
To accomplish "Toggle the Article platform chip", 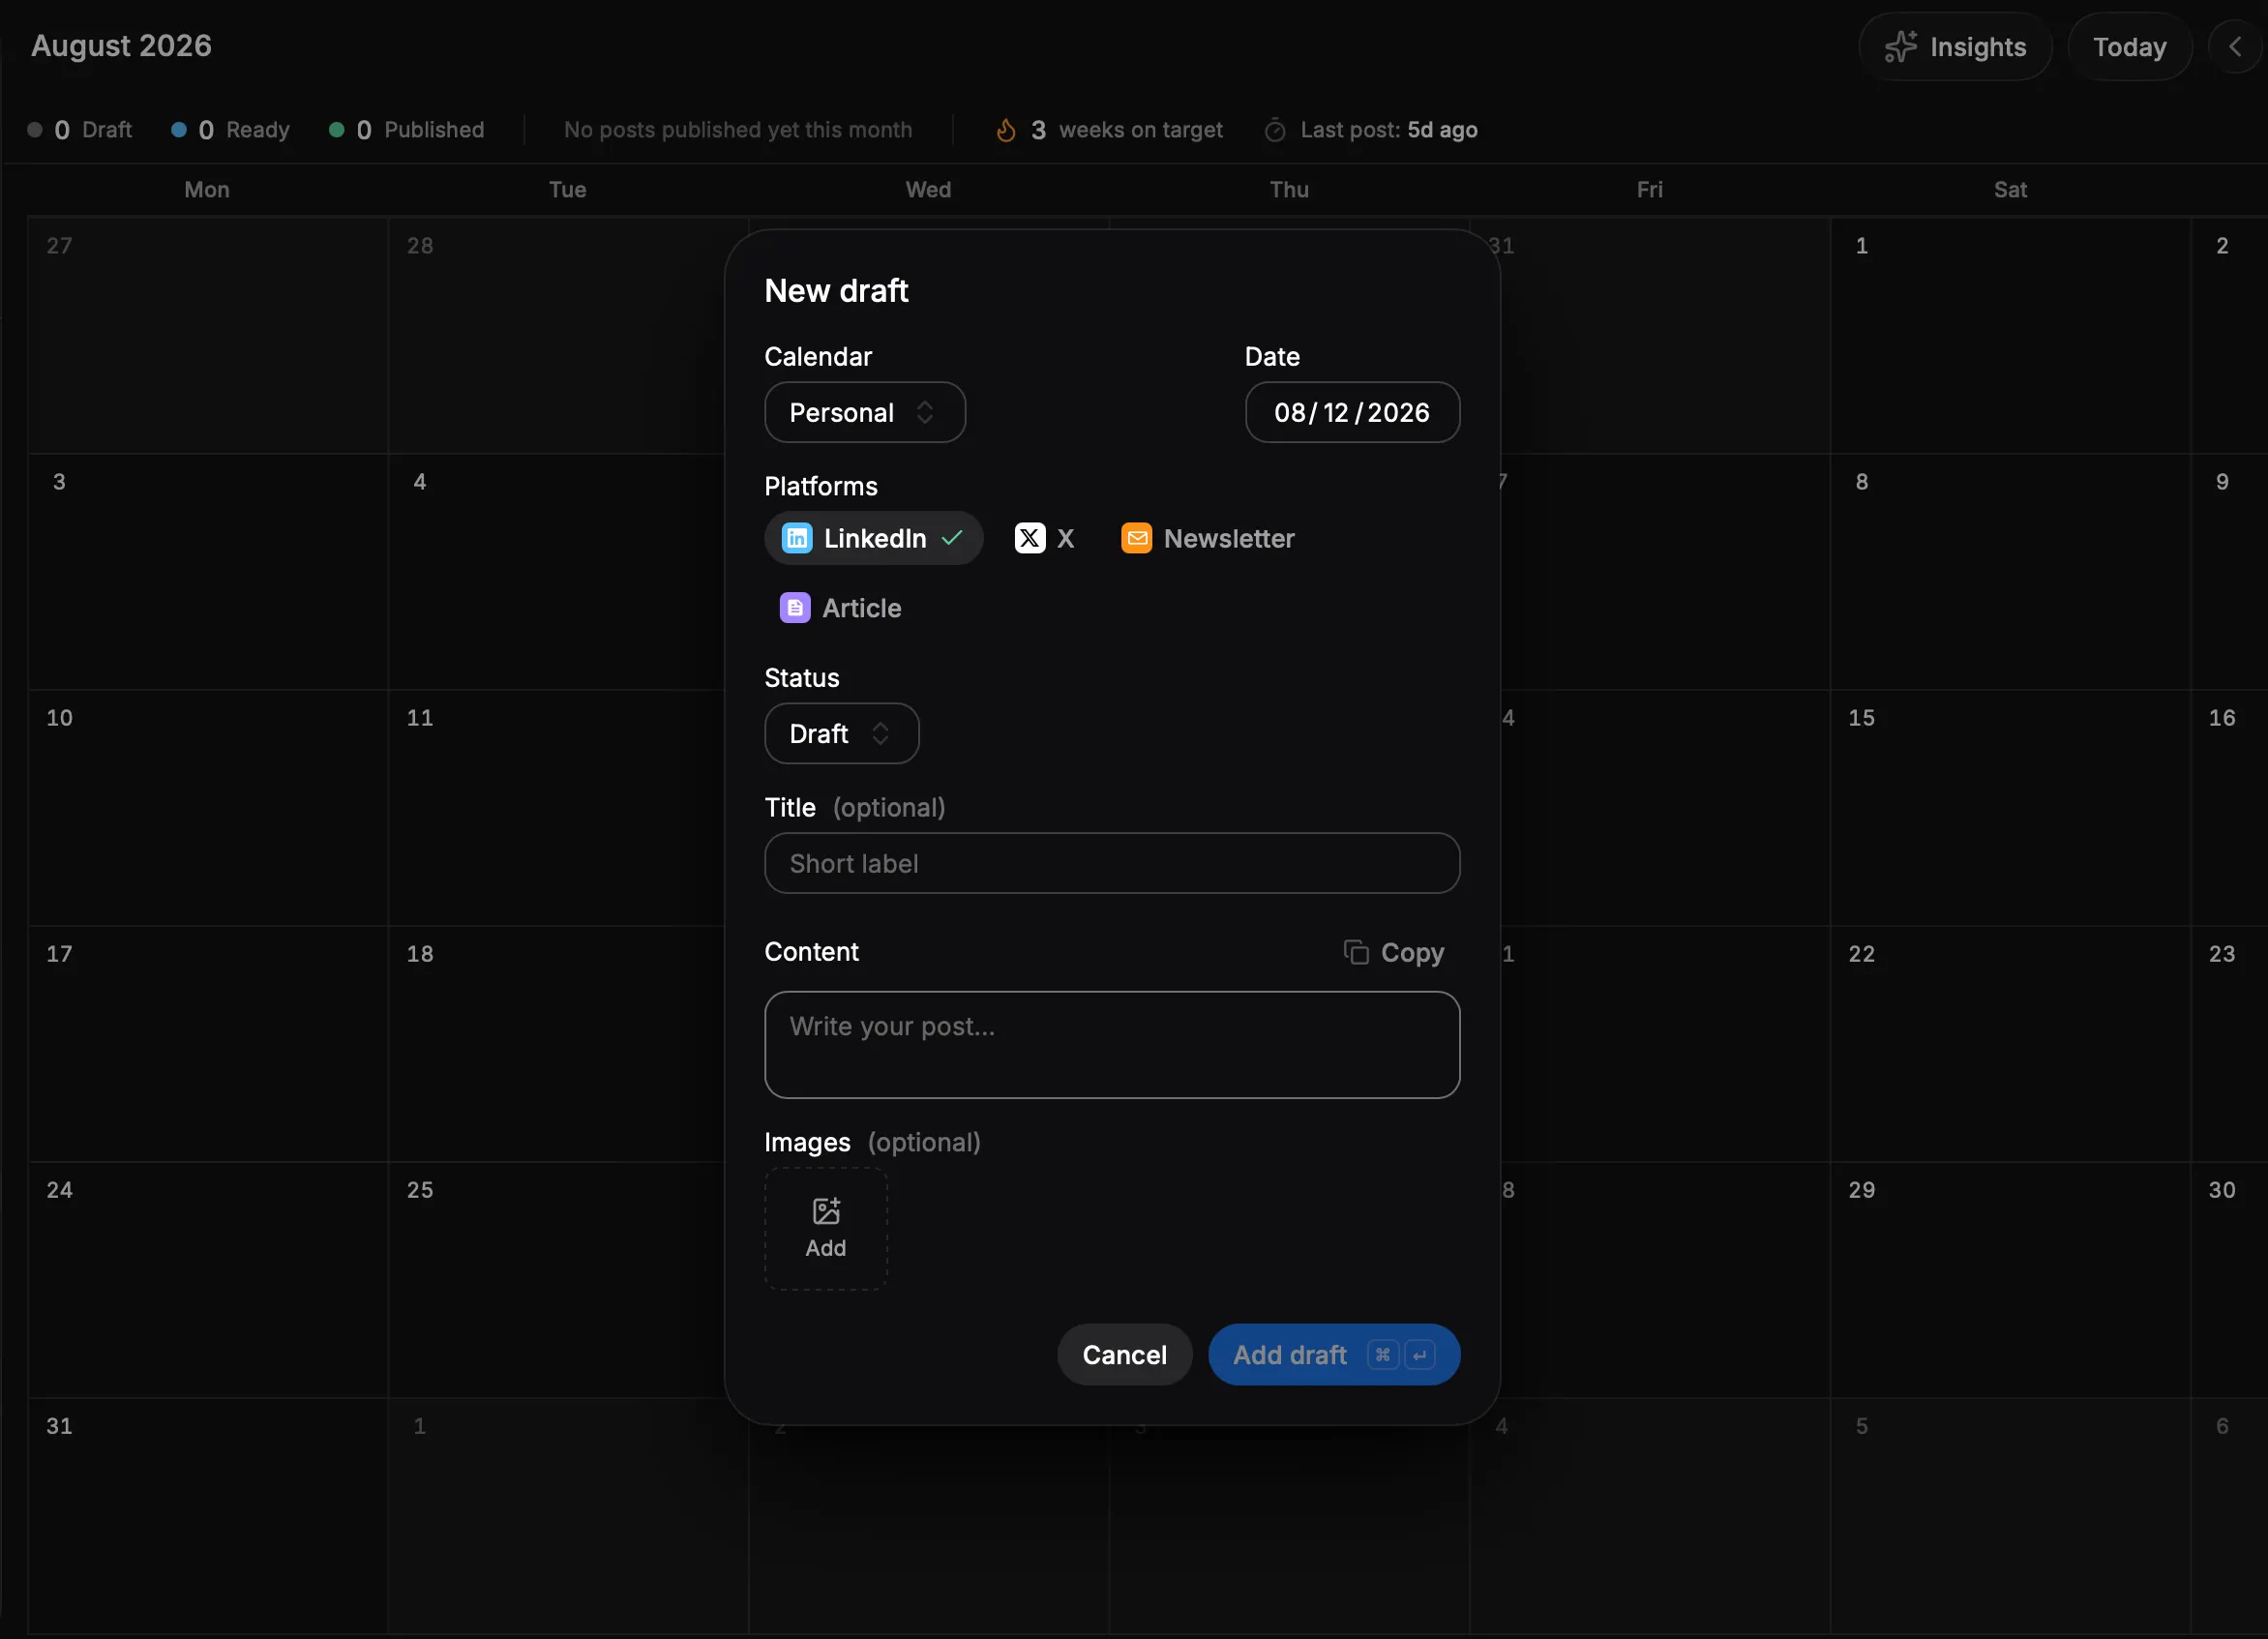I will point(841,608).
